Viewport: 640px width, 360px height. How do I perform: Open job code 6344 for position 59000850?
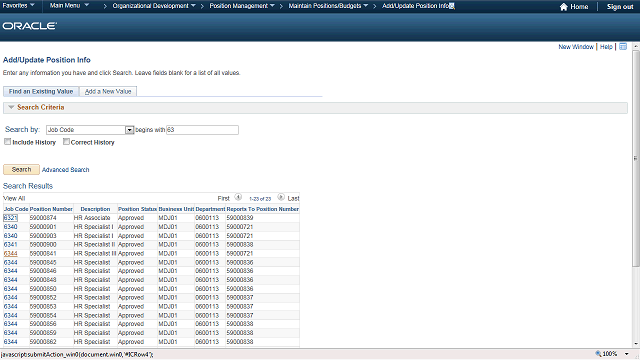pos(11,289)
